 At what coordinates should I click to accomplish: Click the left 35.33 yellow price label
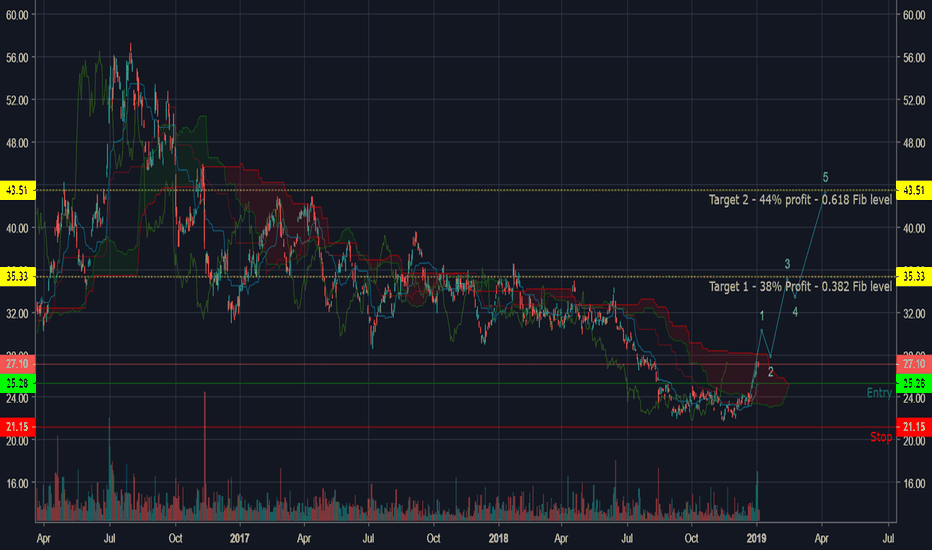pyautogui.click(x=17, y=276)
